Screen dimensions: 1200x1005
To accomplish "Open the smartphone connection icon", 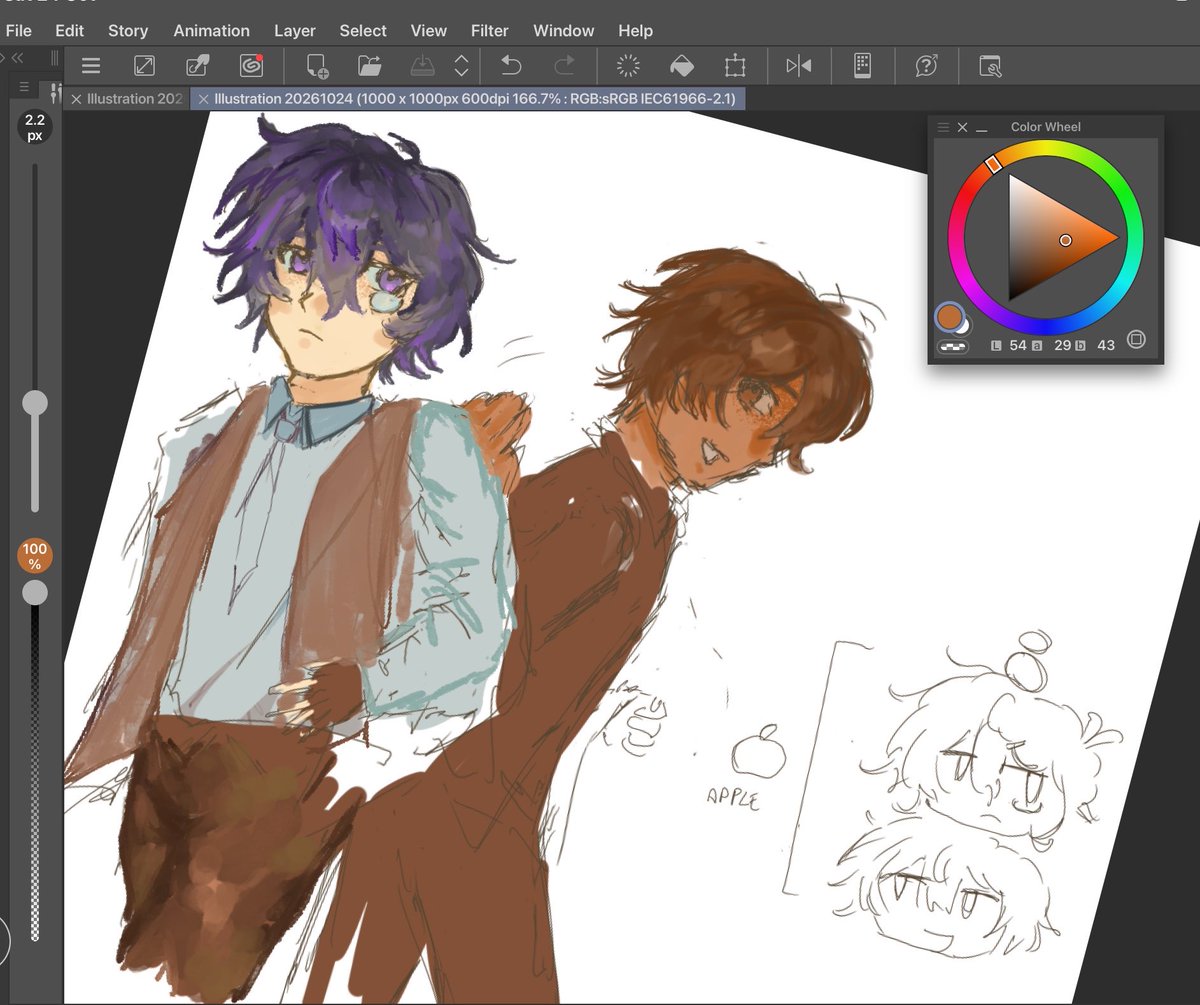I will (862, 67).
